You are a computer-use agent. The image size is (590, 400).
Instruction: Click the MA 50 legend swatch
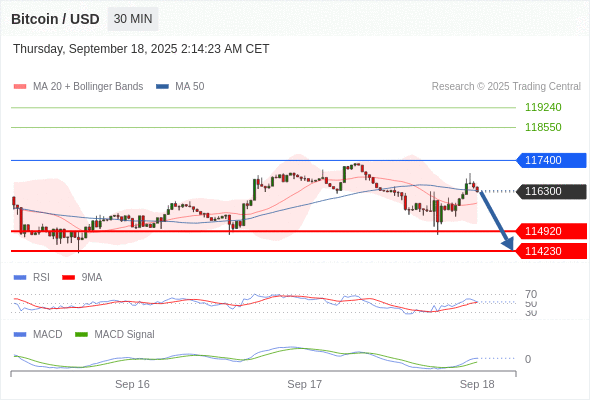coord(162,87)
